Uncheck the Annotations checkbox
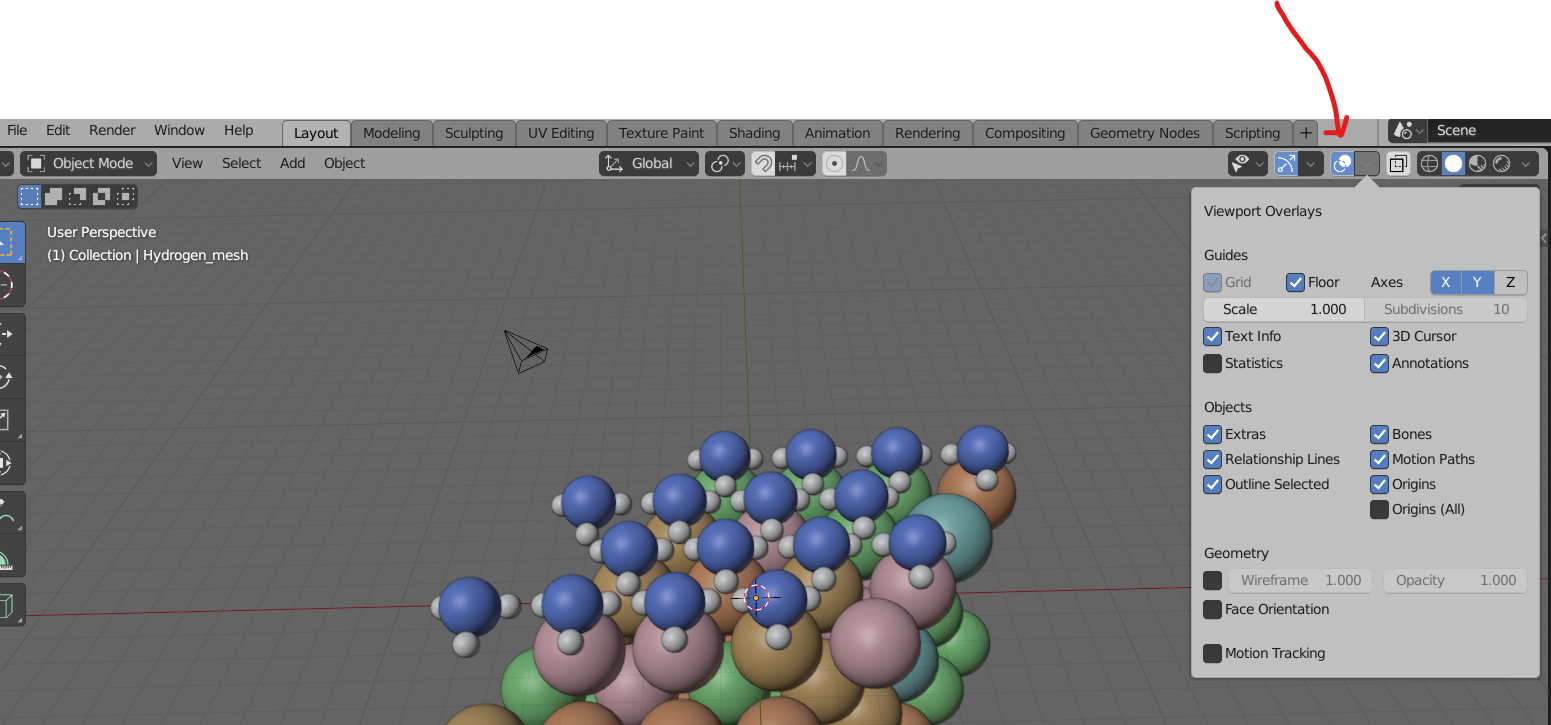Viewport: 1551px width, 725px height. click(x=1380, y=363)
